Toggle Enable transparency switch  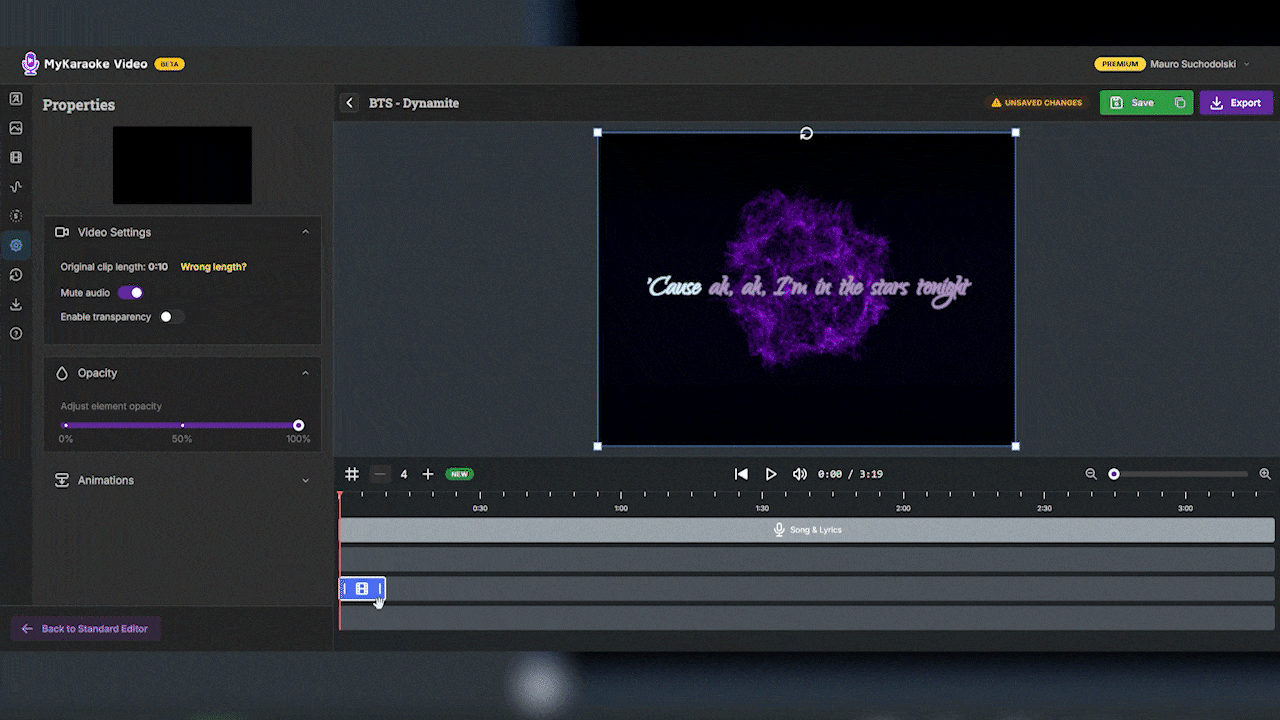coord(172,317)
